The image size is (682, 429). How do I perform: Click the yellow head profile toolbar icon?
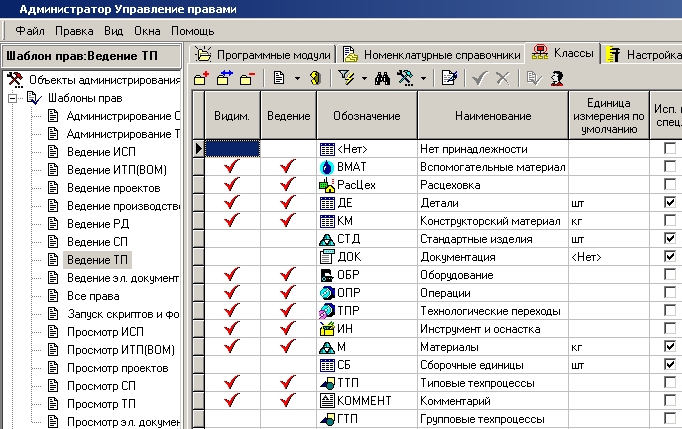(x=315, y=78)
